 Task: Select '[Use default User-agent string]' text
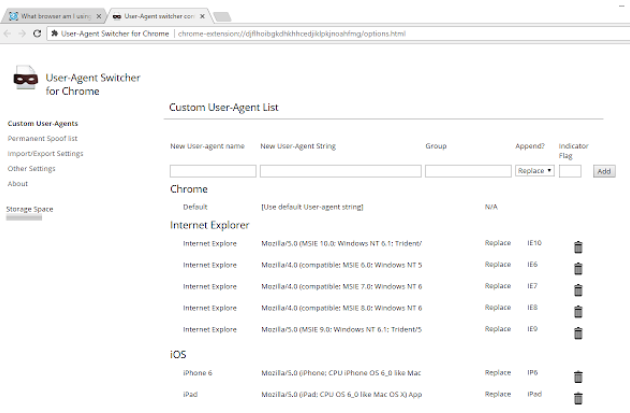coord(312,207)
